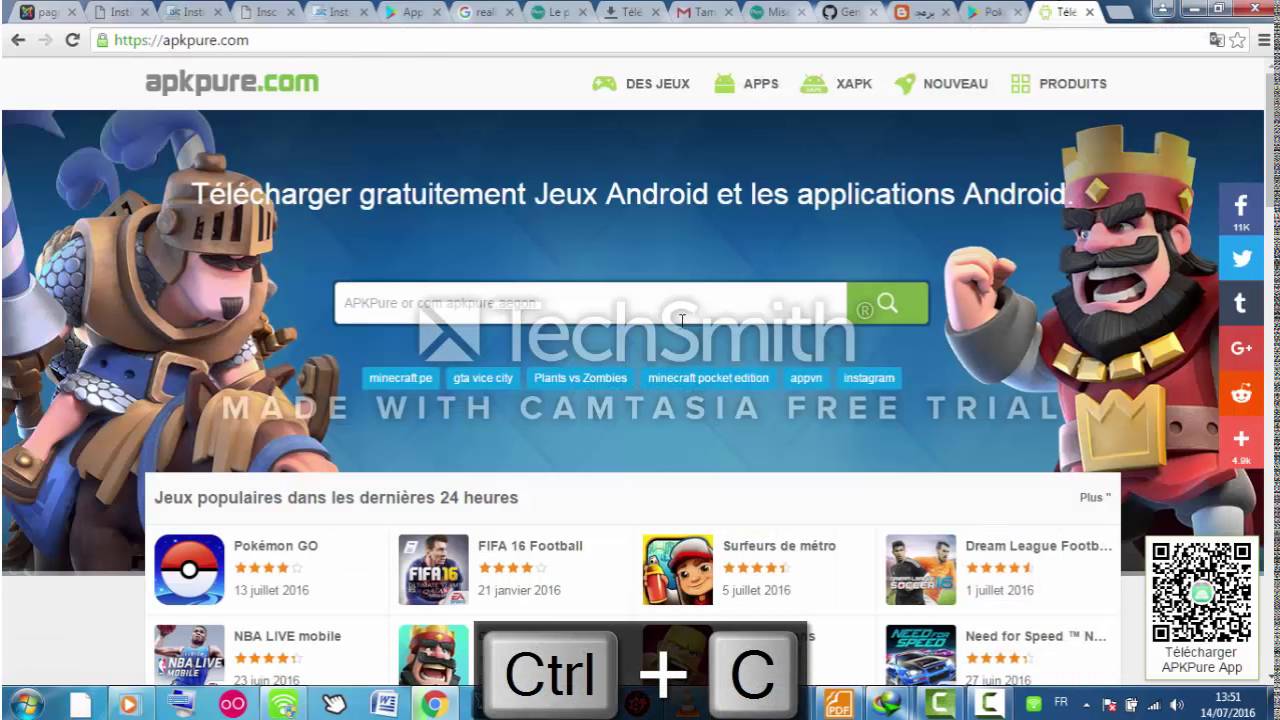Open APPS navigation menu item
Viewport: 1280px width, 720px height.
[746, 84]
